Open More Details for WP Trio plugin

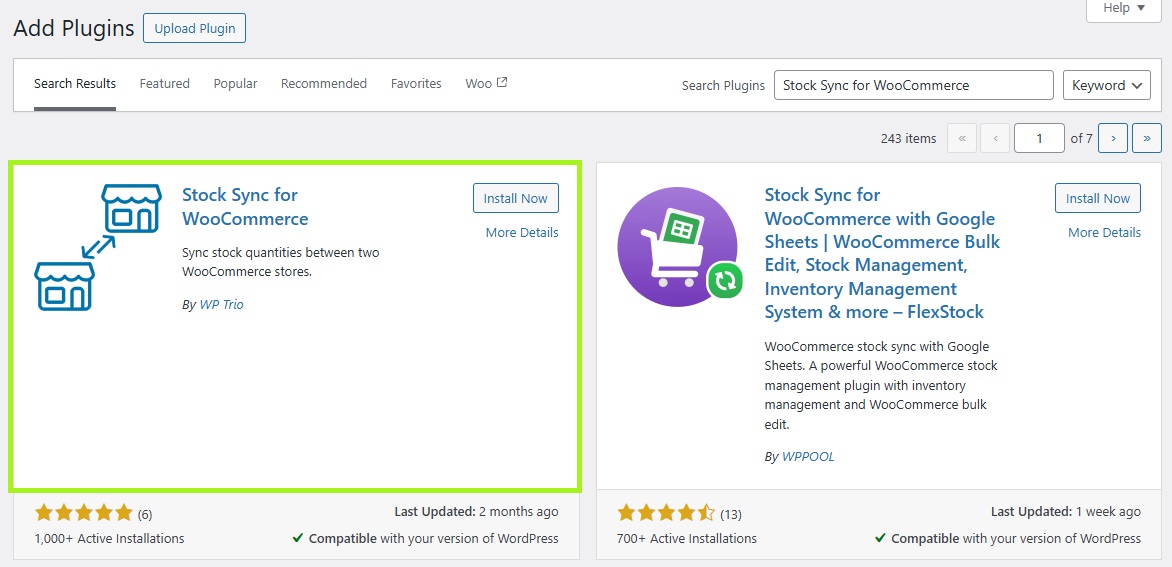pos(522,232)
